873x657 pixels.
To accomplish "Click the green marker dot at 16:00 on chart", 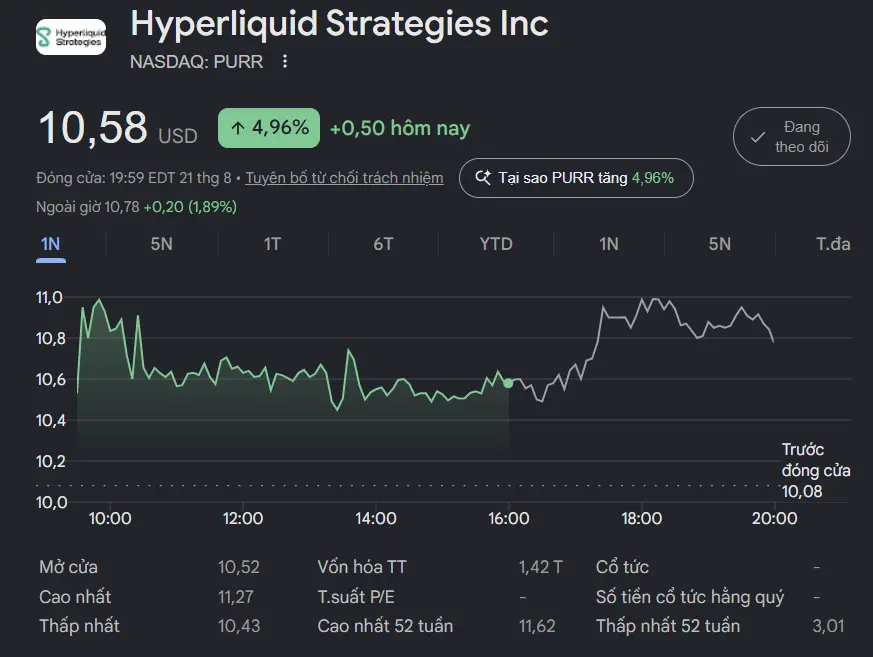I will [508, 383].
